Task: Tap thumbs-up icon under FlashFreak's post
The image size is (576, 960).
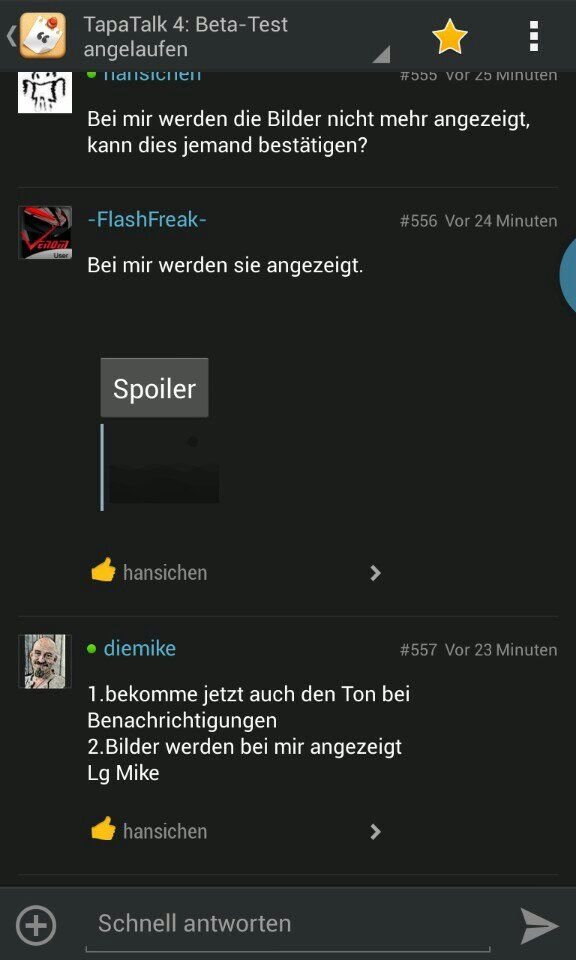Action: pyautogui.click(x=103, y=570)
